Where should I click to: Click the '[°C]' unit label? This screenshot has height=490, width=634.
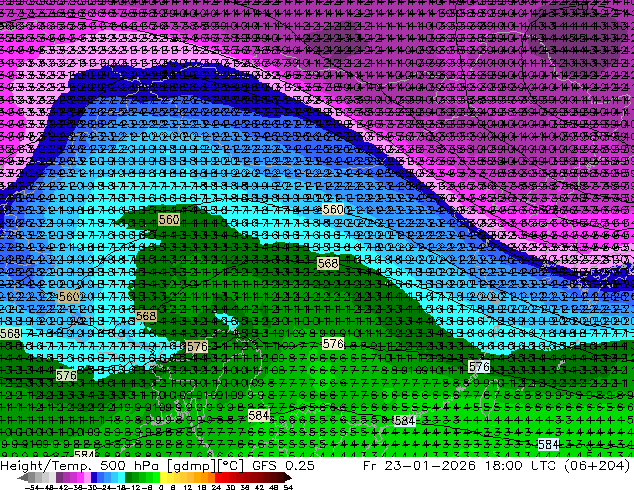click(231, 466)
